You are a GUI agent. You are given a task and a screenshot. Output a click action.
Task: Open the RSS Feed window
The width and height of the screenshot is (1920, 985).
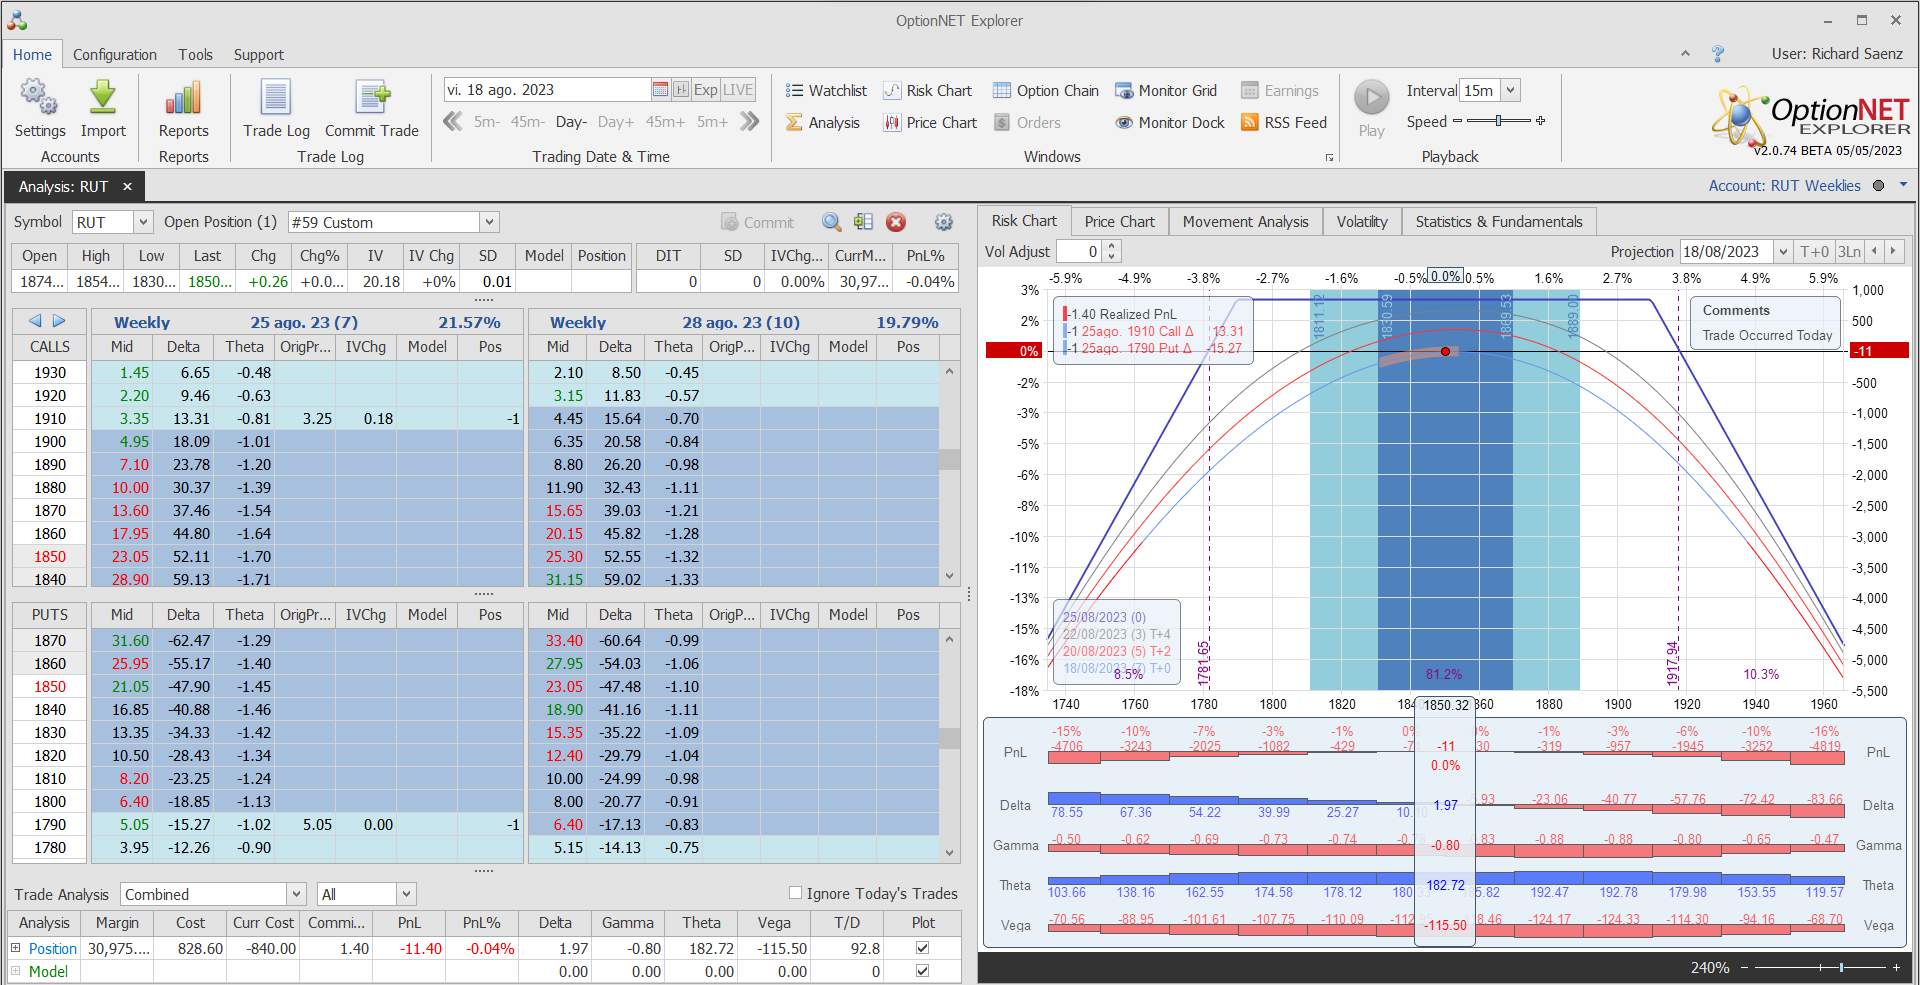1283,123
